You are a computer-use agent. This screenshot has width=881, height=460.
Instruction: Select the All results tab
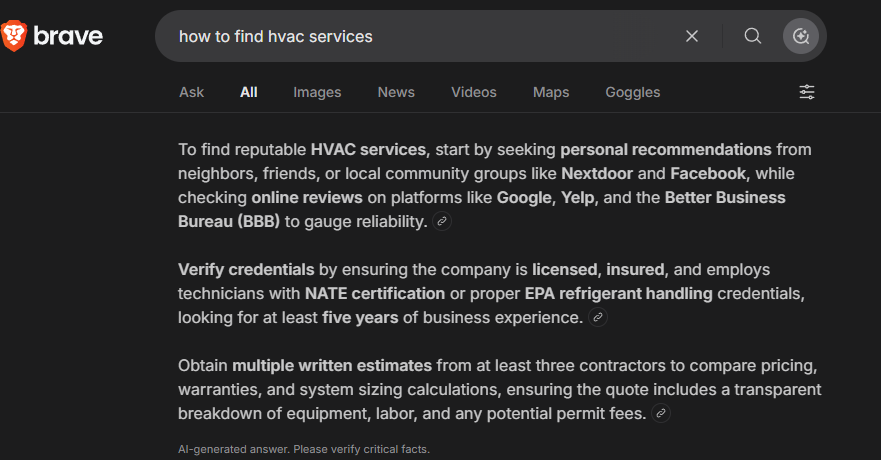pyautogui.click(x=248, y=92)
